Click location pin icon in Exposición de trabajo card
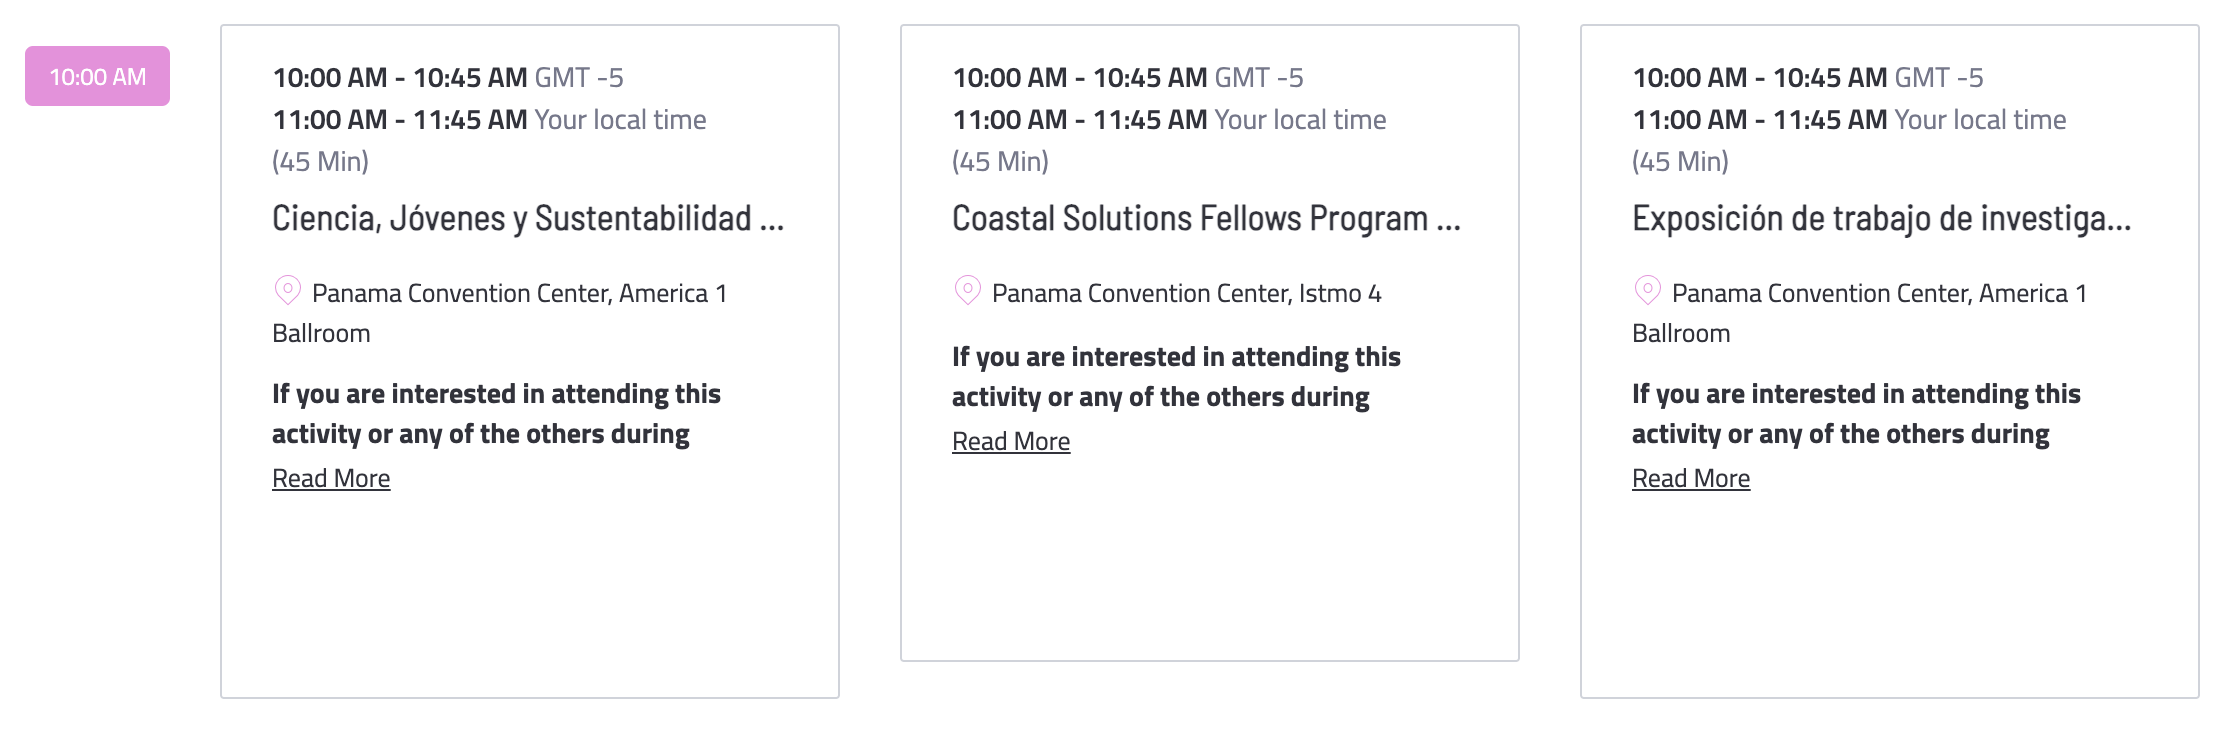The width and height of the screenshot is (2230, 736). (1647, 291)
